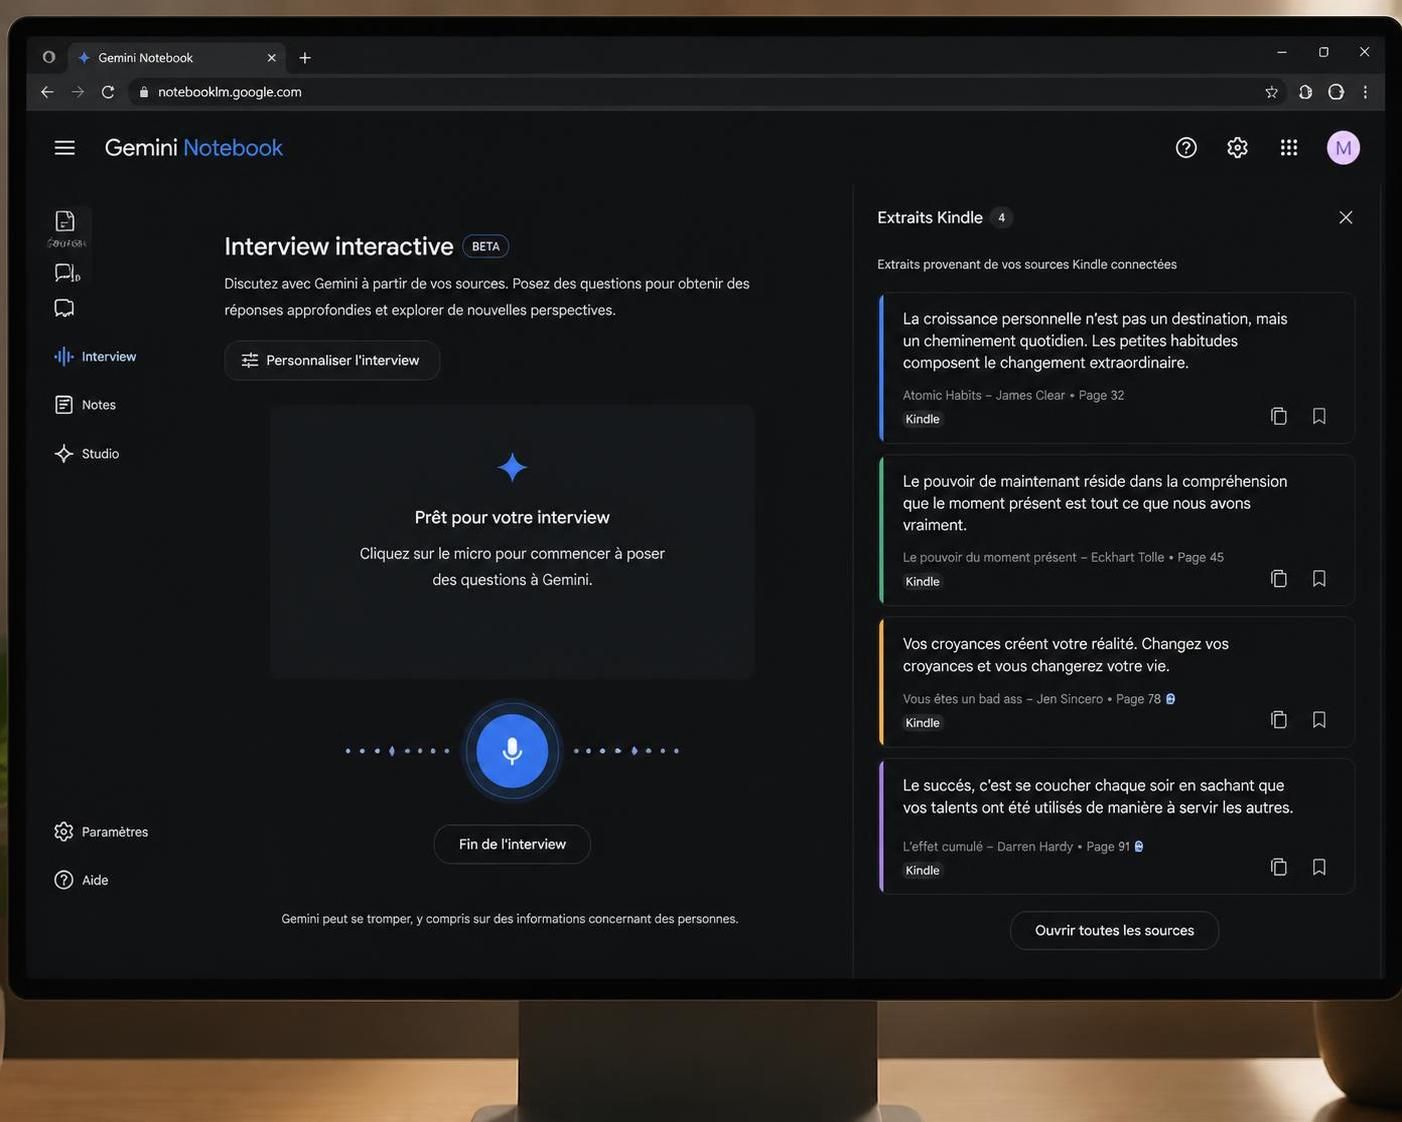
Task: Open the Google apps grid
Action: point(1289,148)
